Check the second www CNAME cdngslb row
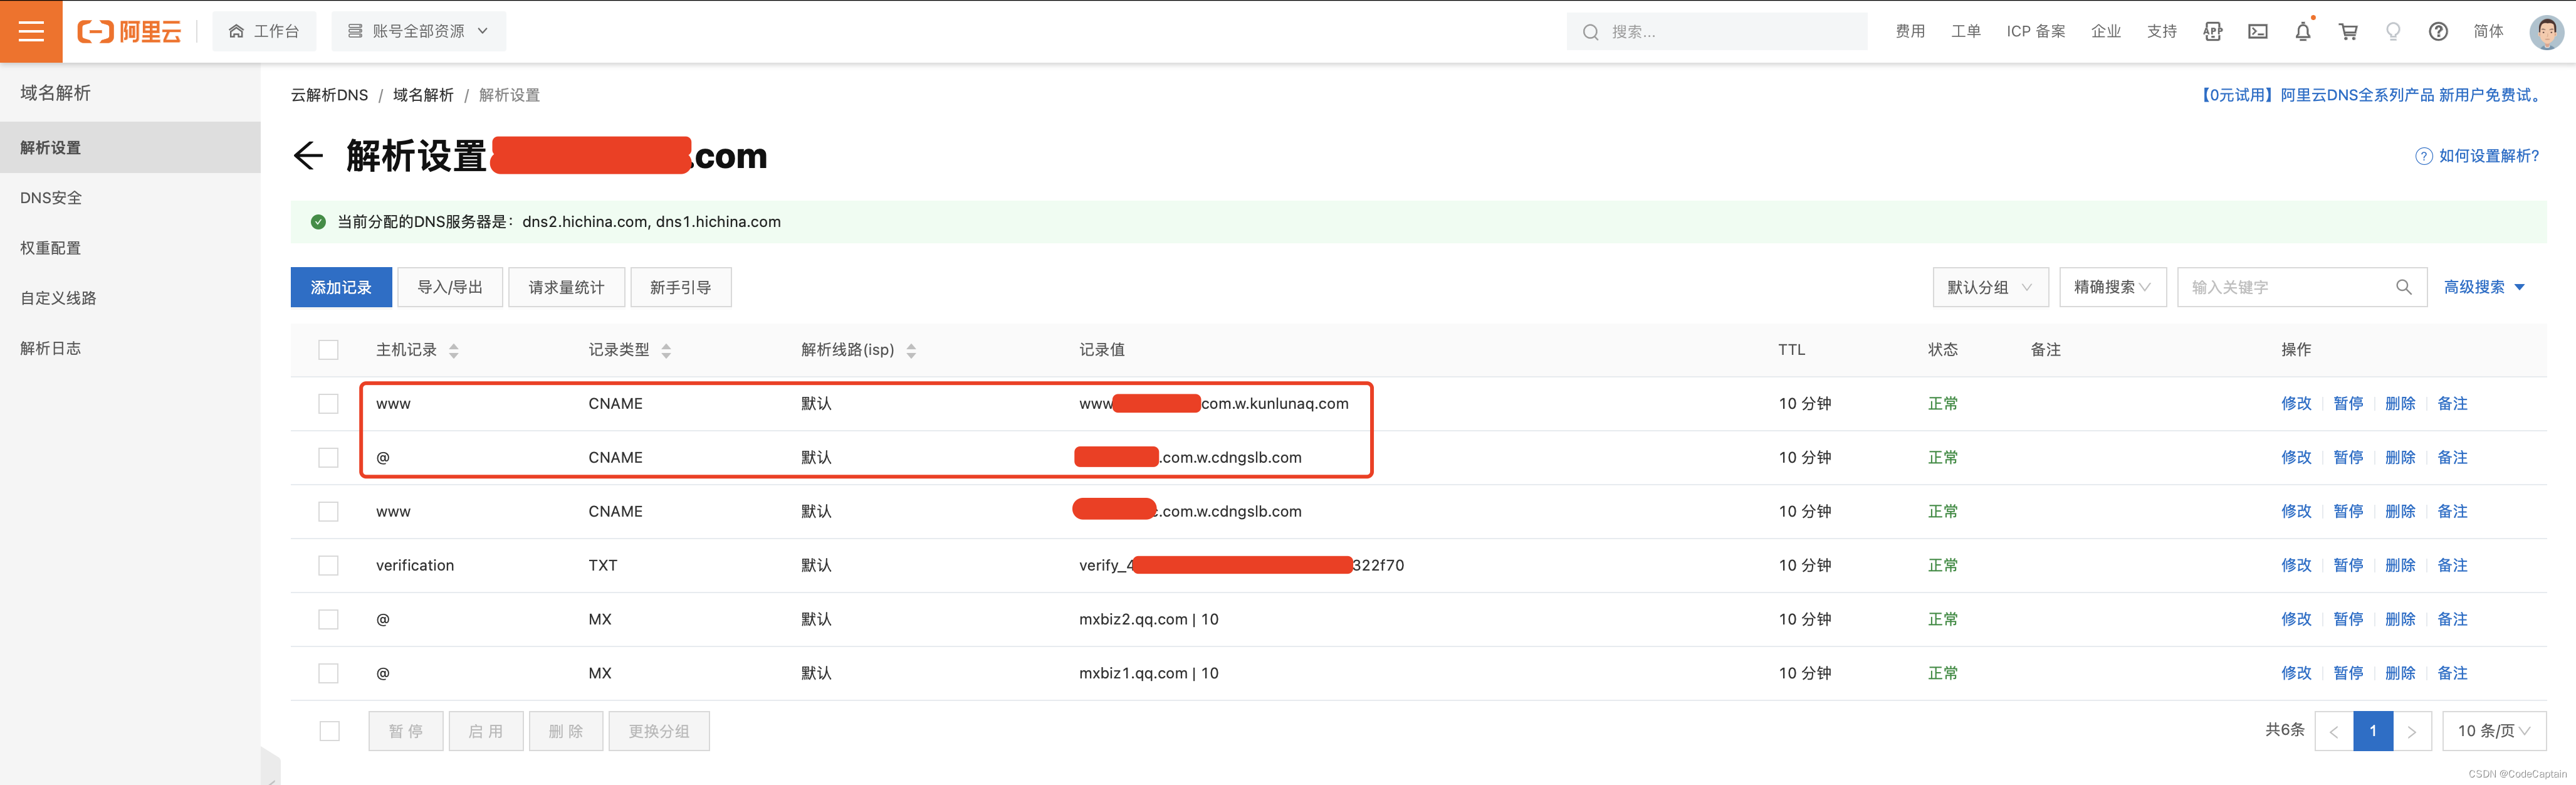Viewport: 2576px width, 785px height. coord(328,512)
